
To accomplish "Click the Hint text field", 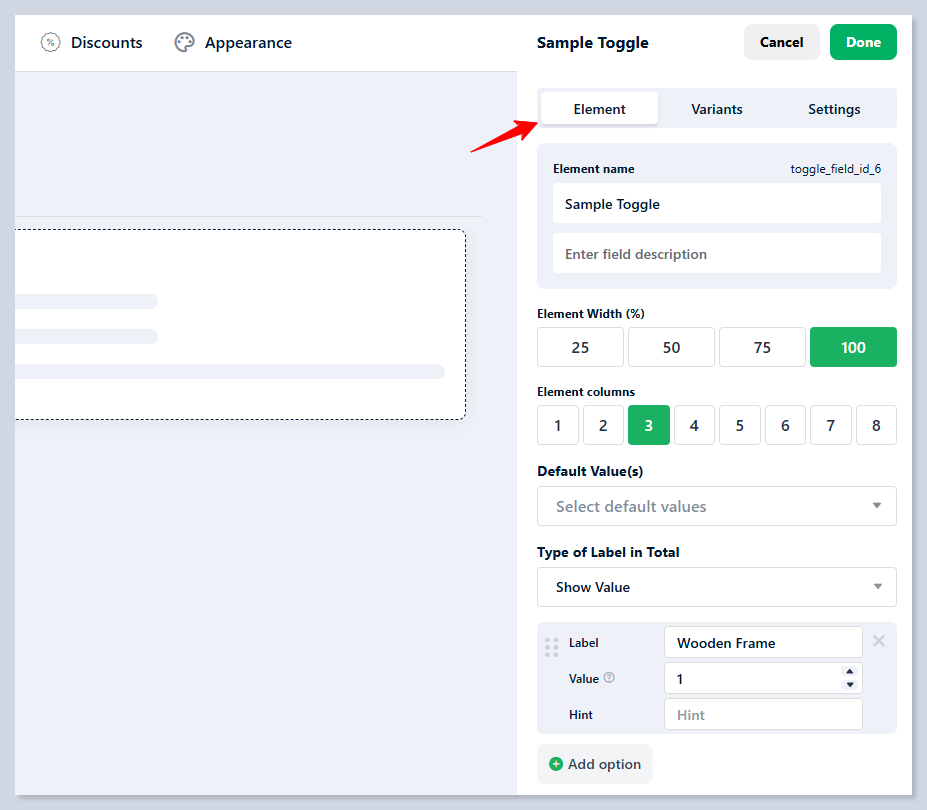I will coord(762,715).
